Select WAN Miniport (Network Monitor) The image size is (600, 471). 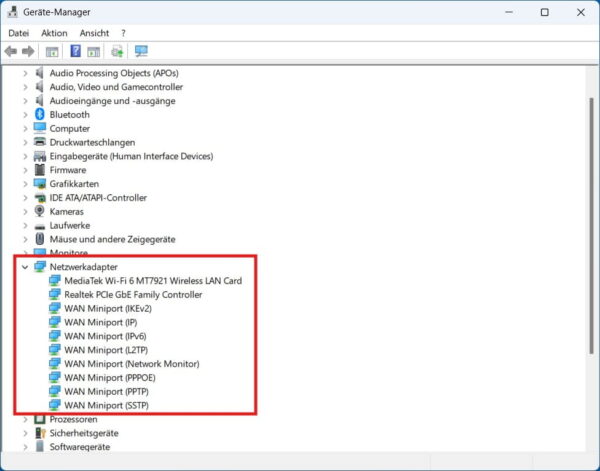[x=132, y=363]
